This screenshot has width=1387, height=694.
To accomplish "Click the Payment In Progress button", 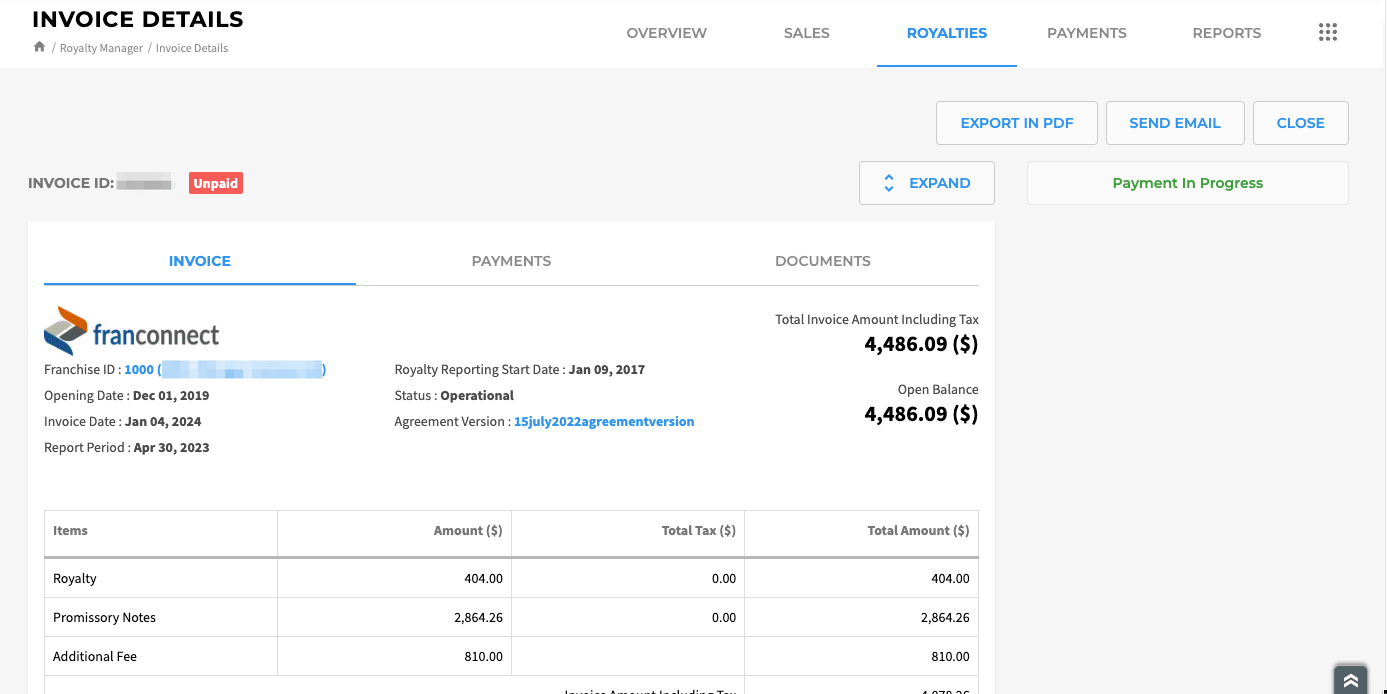I will click(x=1188, y=183).
